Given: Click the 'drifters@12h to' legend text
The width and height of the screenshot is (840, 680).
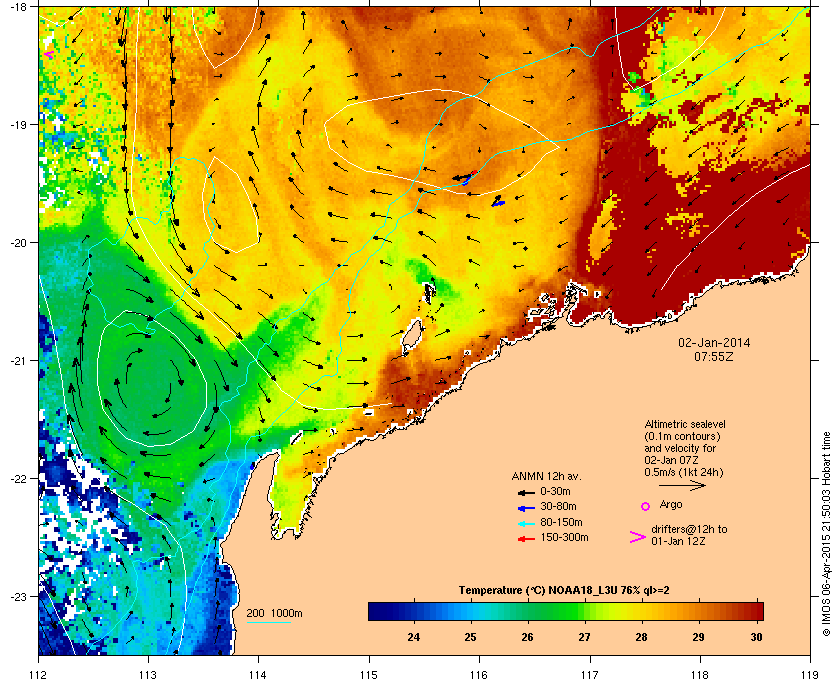Looking at the screenshot, I should tap(689, 529).
